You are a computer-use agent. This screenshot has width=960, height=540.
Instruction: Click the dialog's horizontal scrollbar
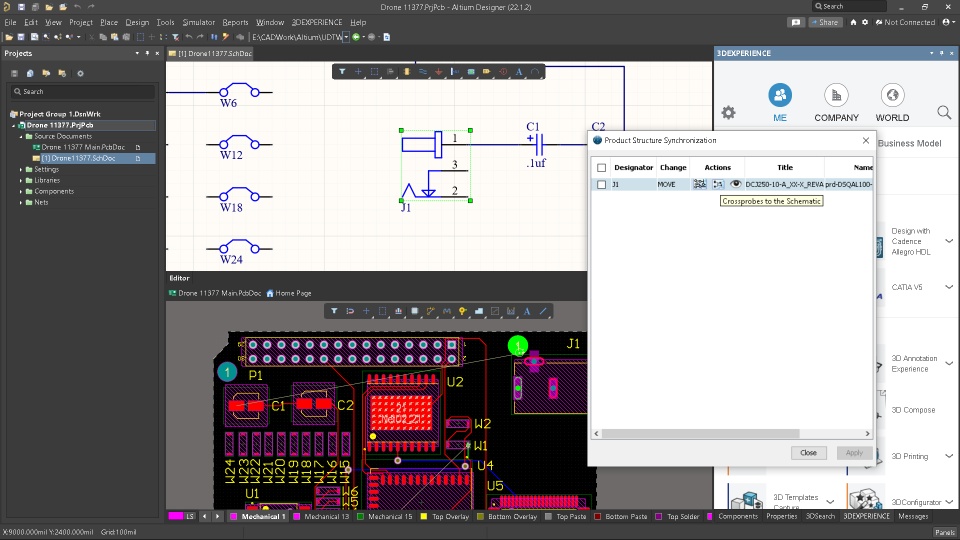click(x=700, y=433)
